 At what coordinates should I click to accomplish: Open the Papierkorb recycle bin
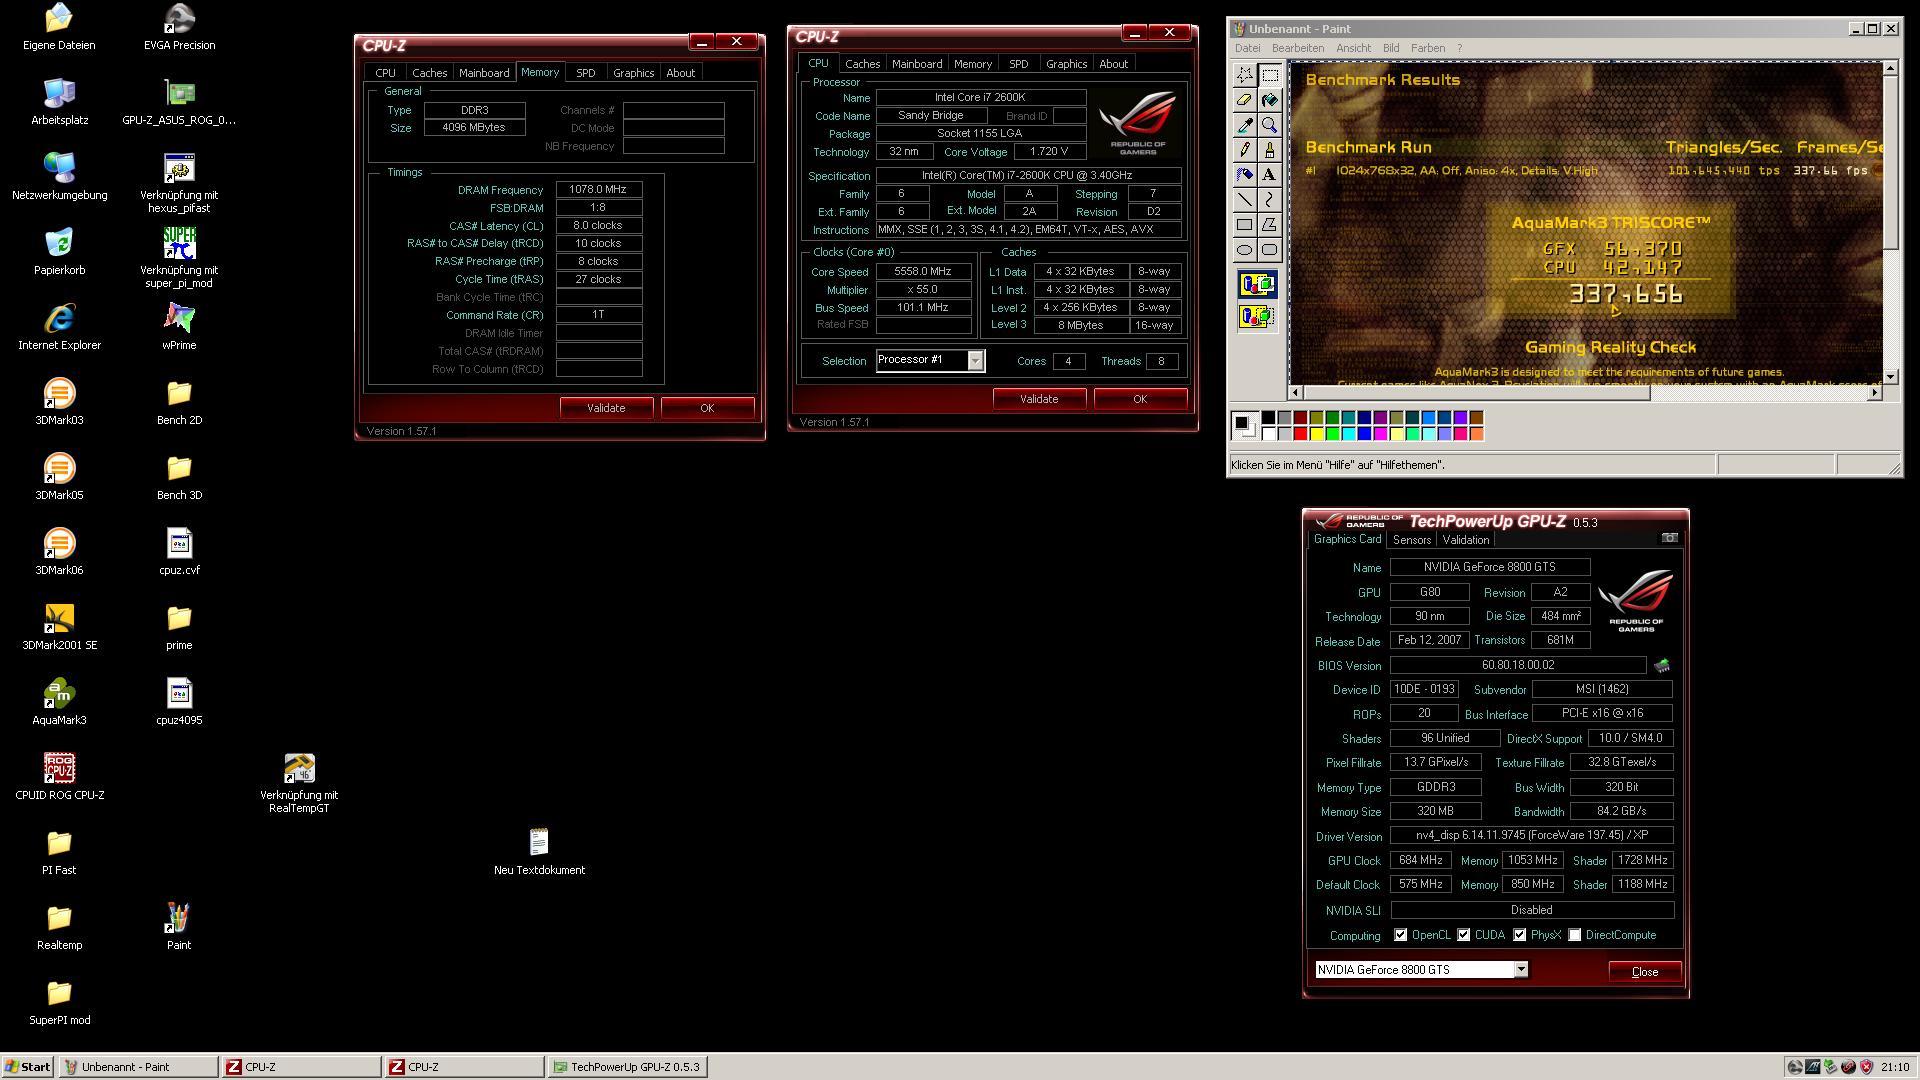tap(59, 251)
